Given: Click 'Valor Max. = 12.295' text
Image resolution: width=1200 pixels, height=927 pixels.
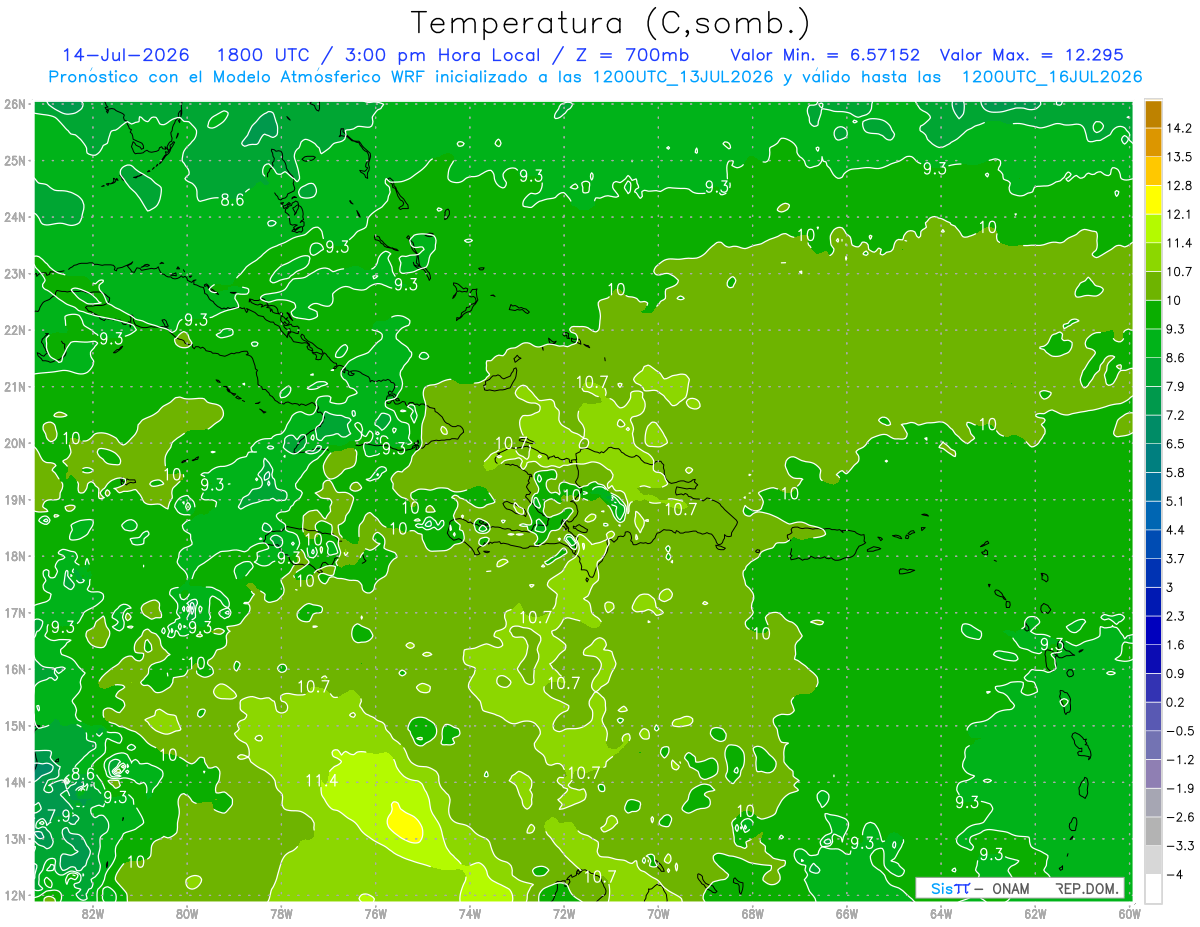Looking at the screenshot, I should [1032, 55].
